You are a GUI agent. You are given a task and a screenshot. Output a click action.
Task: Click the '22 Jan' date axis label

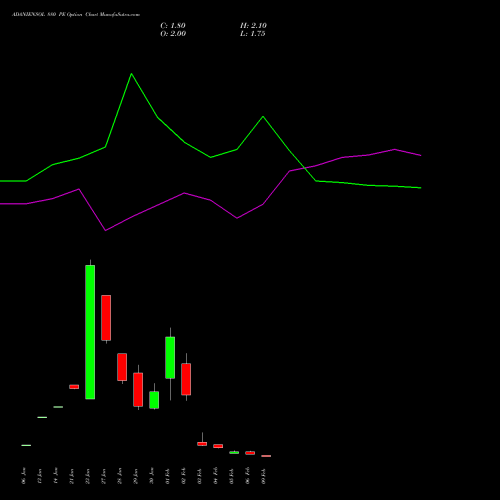pyautogui.click(x=88, y=476)
